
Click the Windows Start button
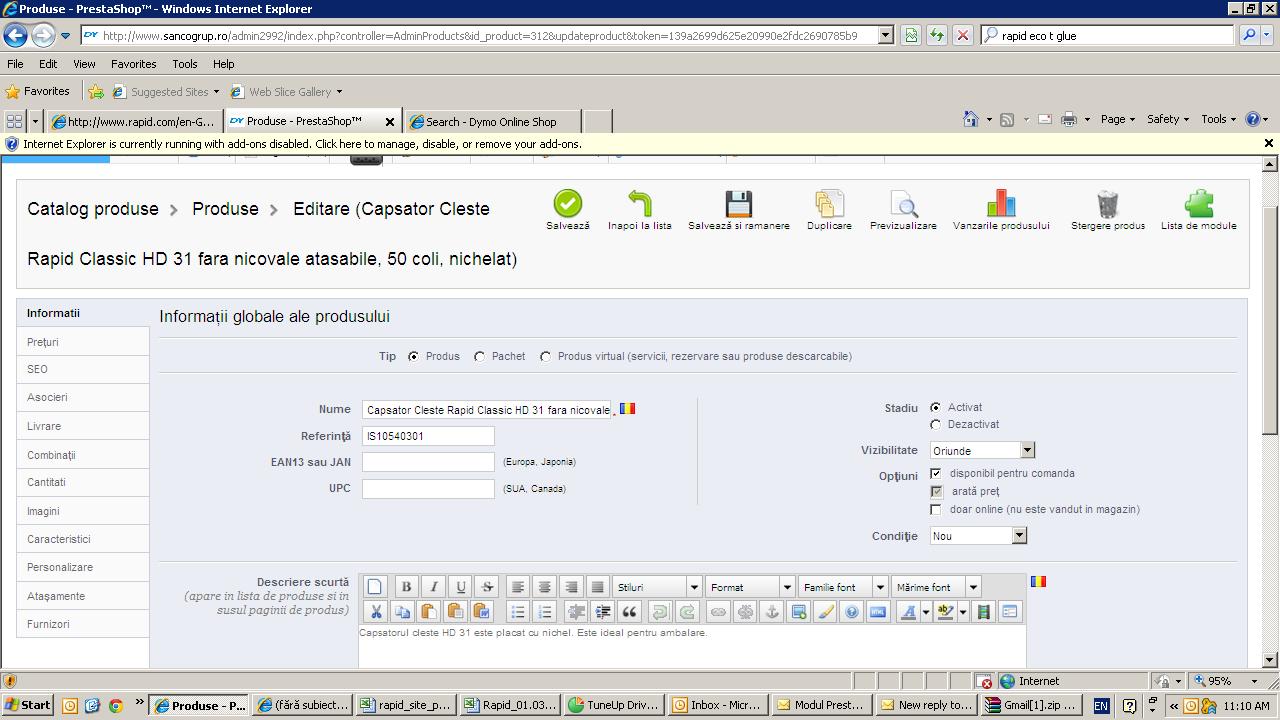28,705
